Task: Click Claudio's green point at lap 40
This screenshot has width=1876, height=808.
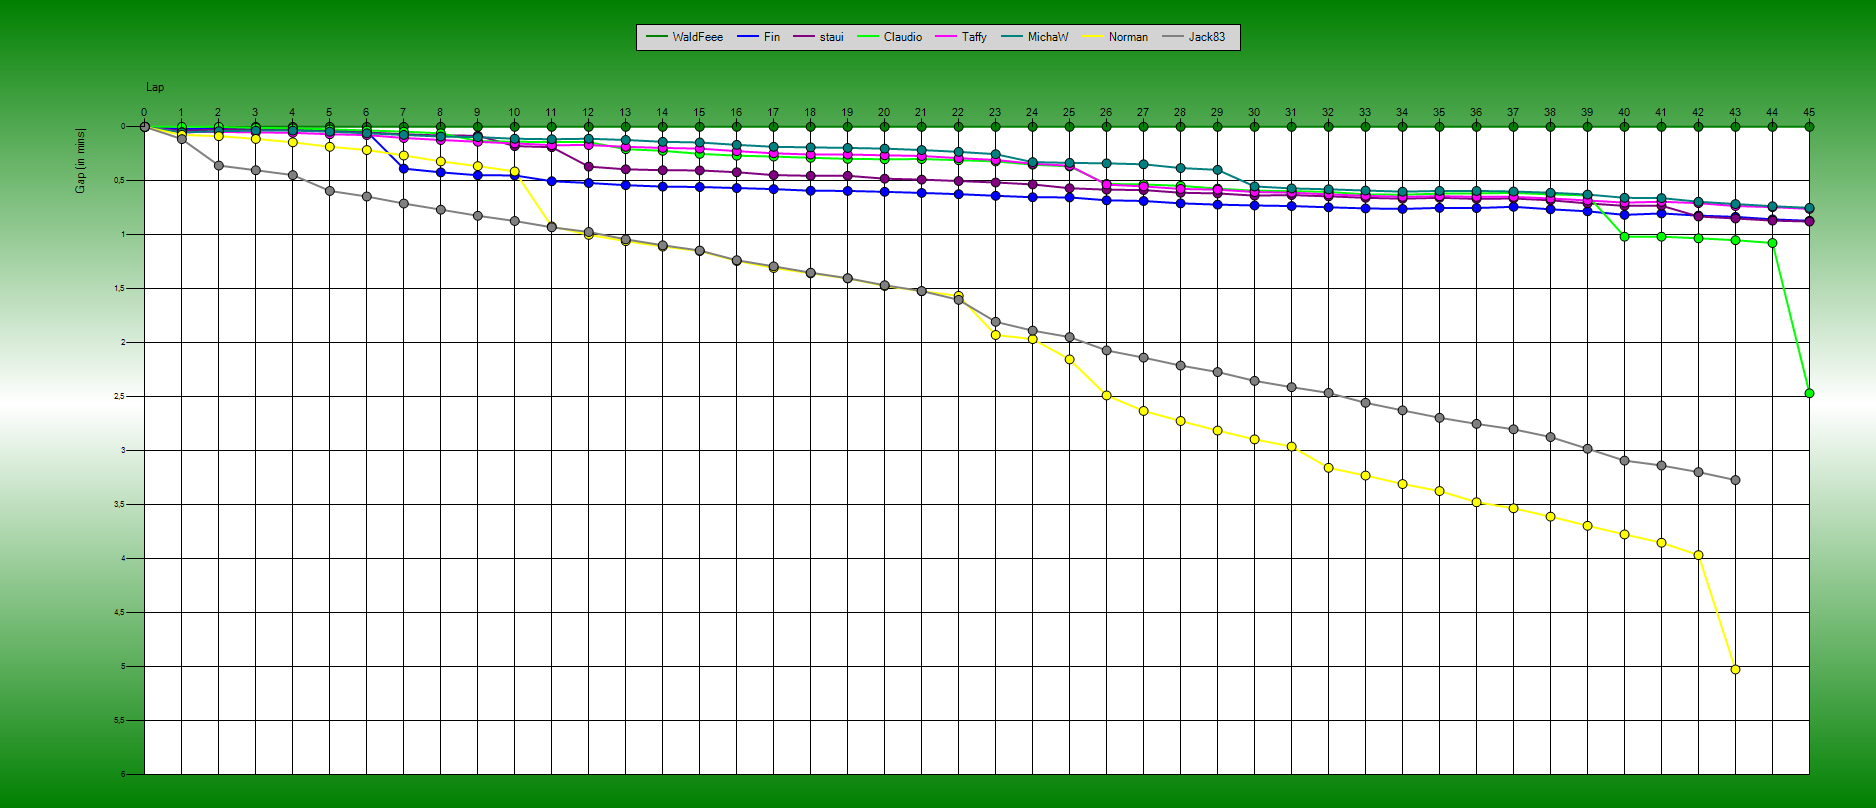Action: click(1624, 236)
